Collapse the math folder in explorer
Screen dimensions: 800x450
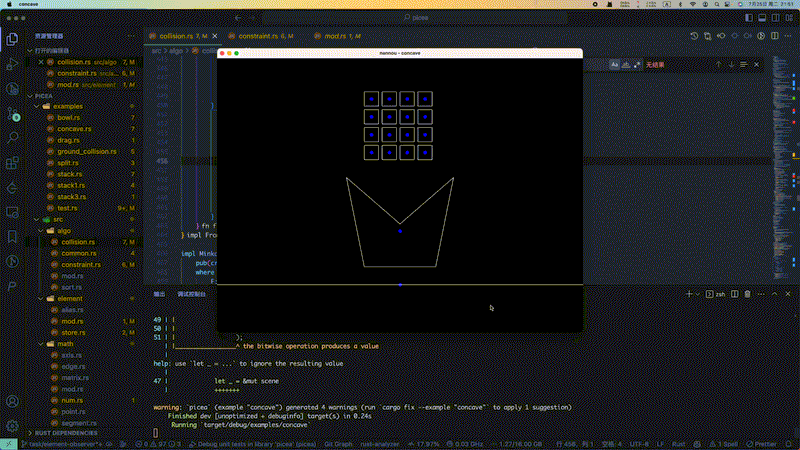pyautogui.click(x=65, y=343)
